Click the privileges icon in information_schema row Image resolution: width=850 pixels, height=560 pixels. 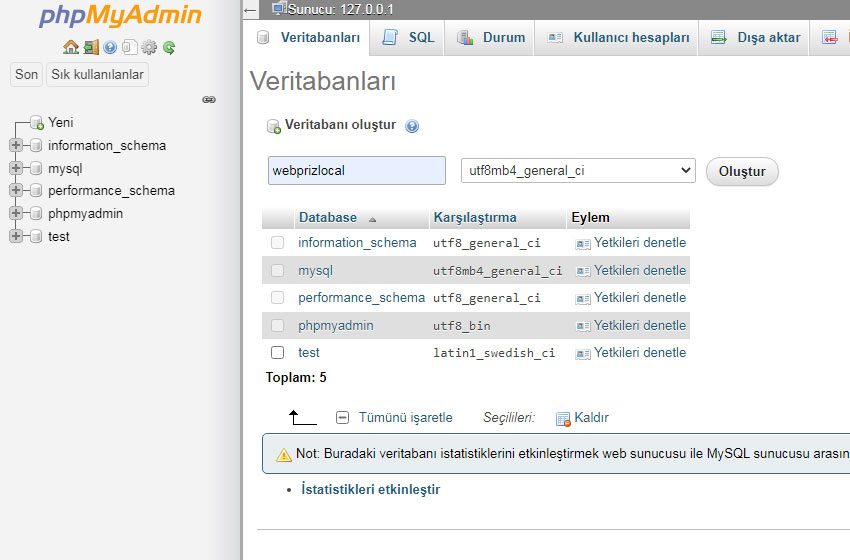(x=583, y=244)
